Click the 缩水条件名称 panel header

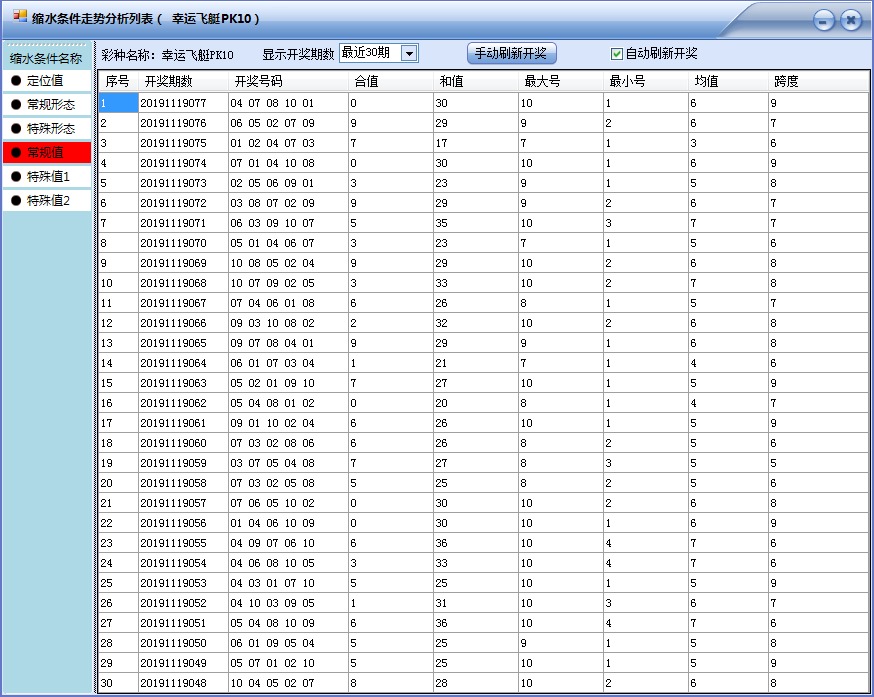(44, 57)
